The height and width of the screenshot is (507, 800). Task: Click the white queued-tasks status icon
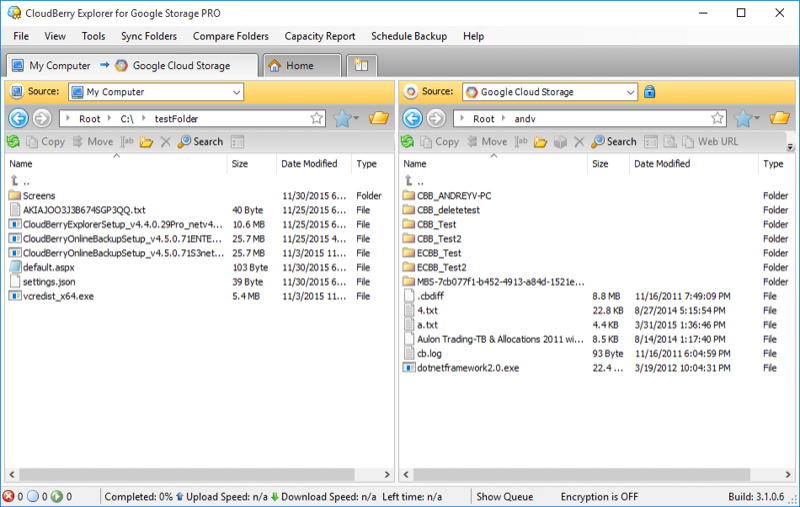click(x=33, y=496)
